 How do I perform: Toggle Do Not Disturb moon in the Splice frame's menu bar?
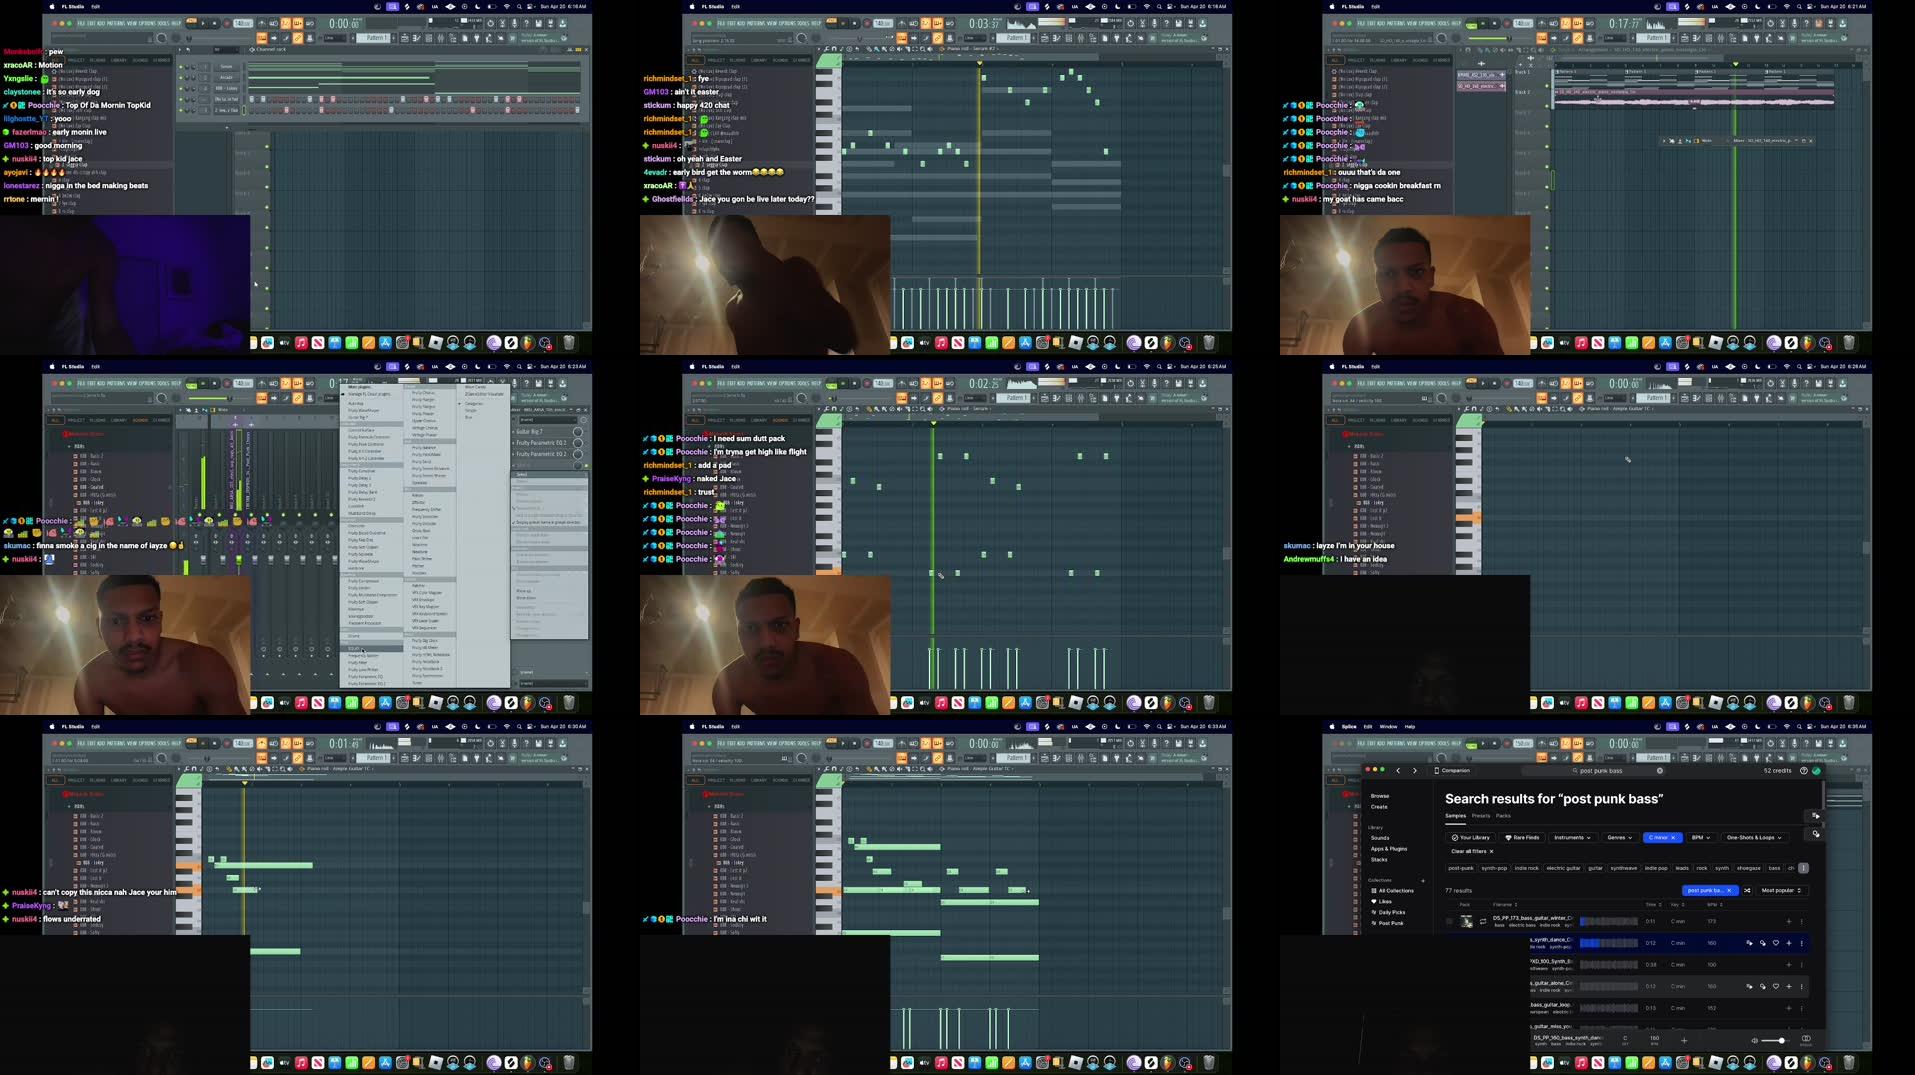coord(1757,727)
